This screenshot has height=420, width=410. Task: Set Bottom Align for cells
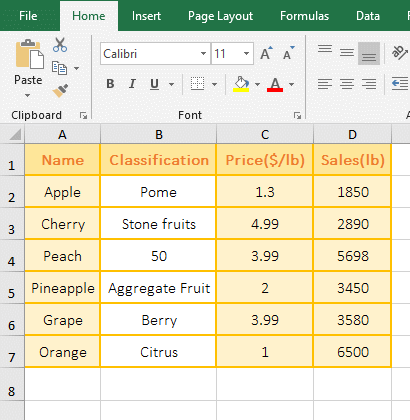click(369, 53)
